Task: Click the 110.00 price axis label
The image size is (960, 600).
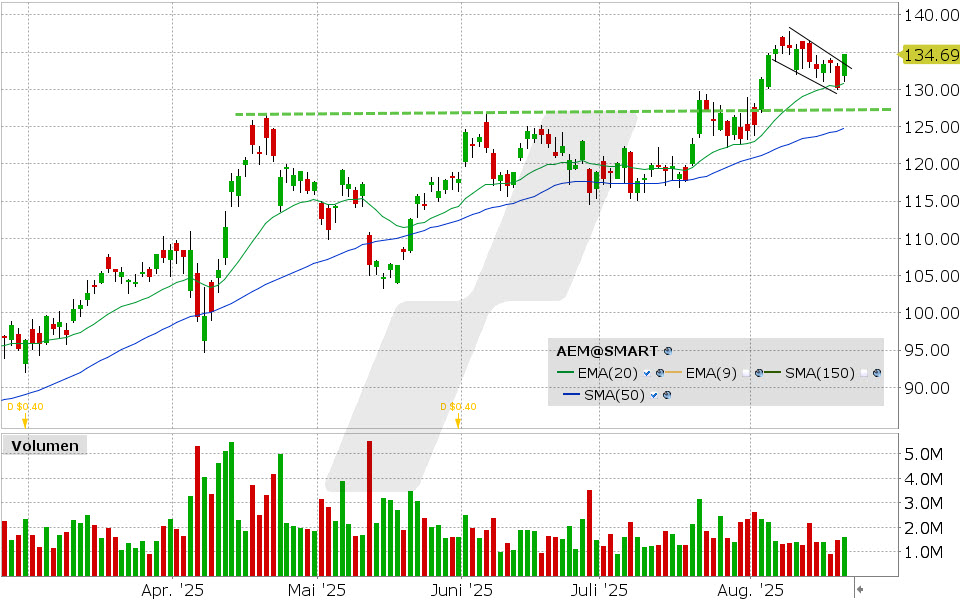Action: coord(932,239)
